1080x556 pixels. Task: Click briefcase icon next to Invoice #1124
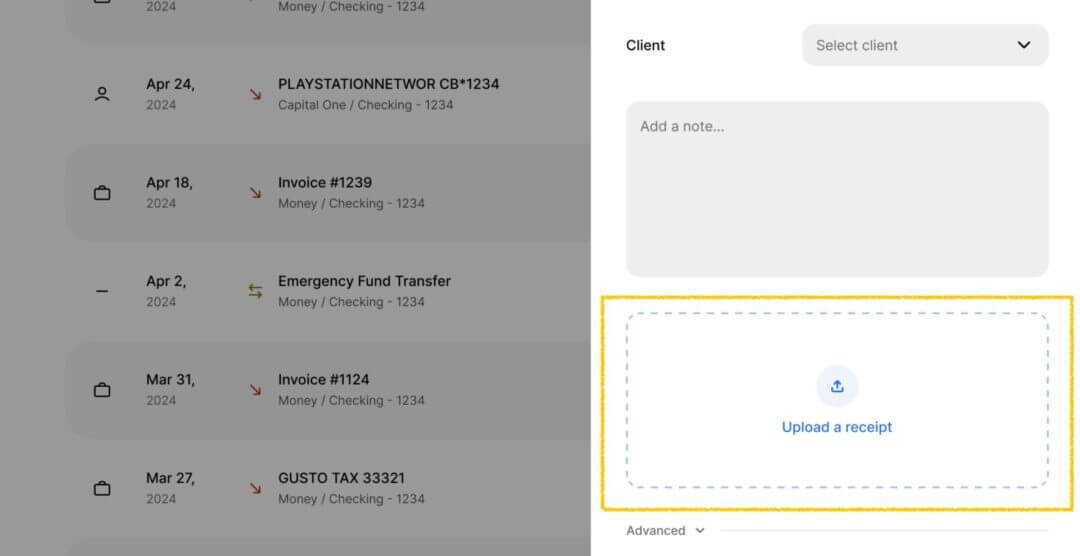102,390
